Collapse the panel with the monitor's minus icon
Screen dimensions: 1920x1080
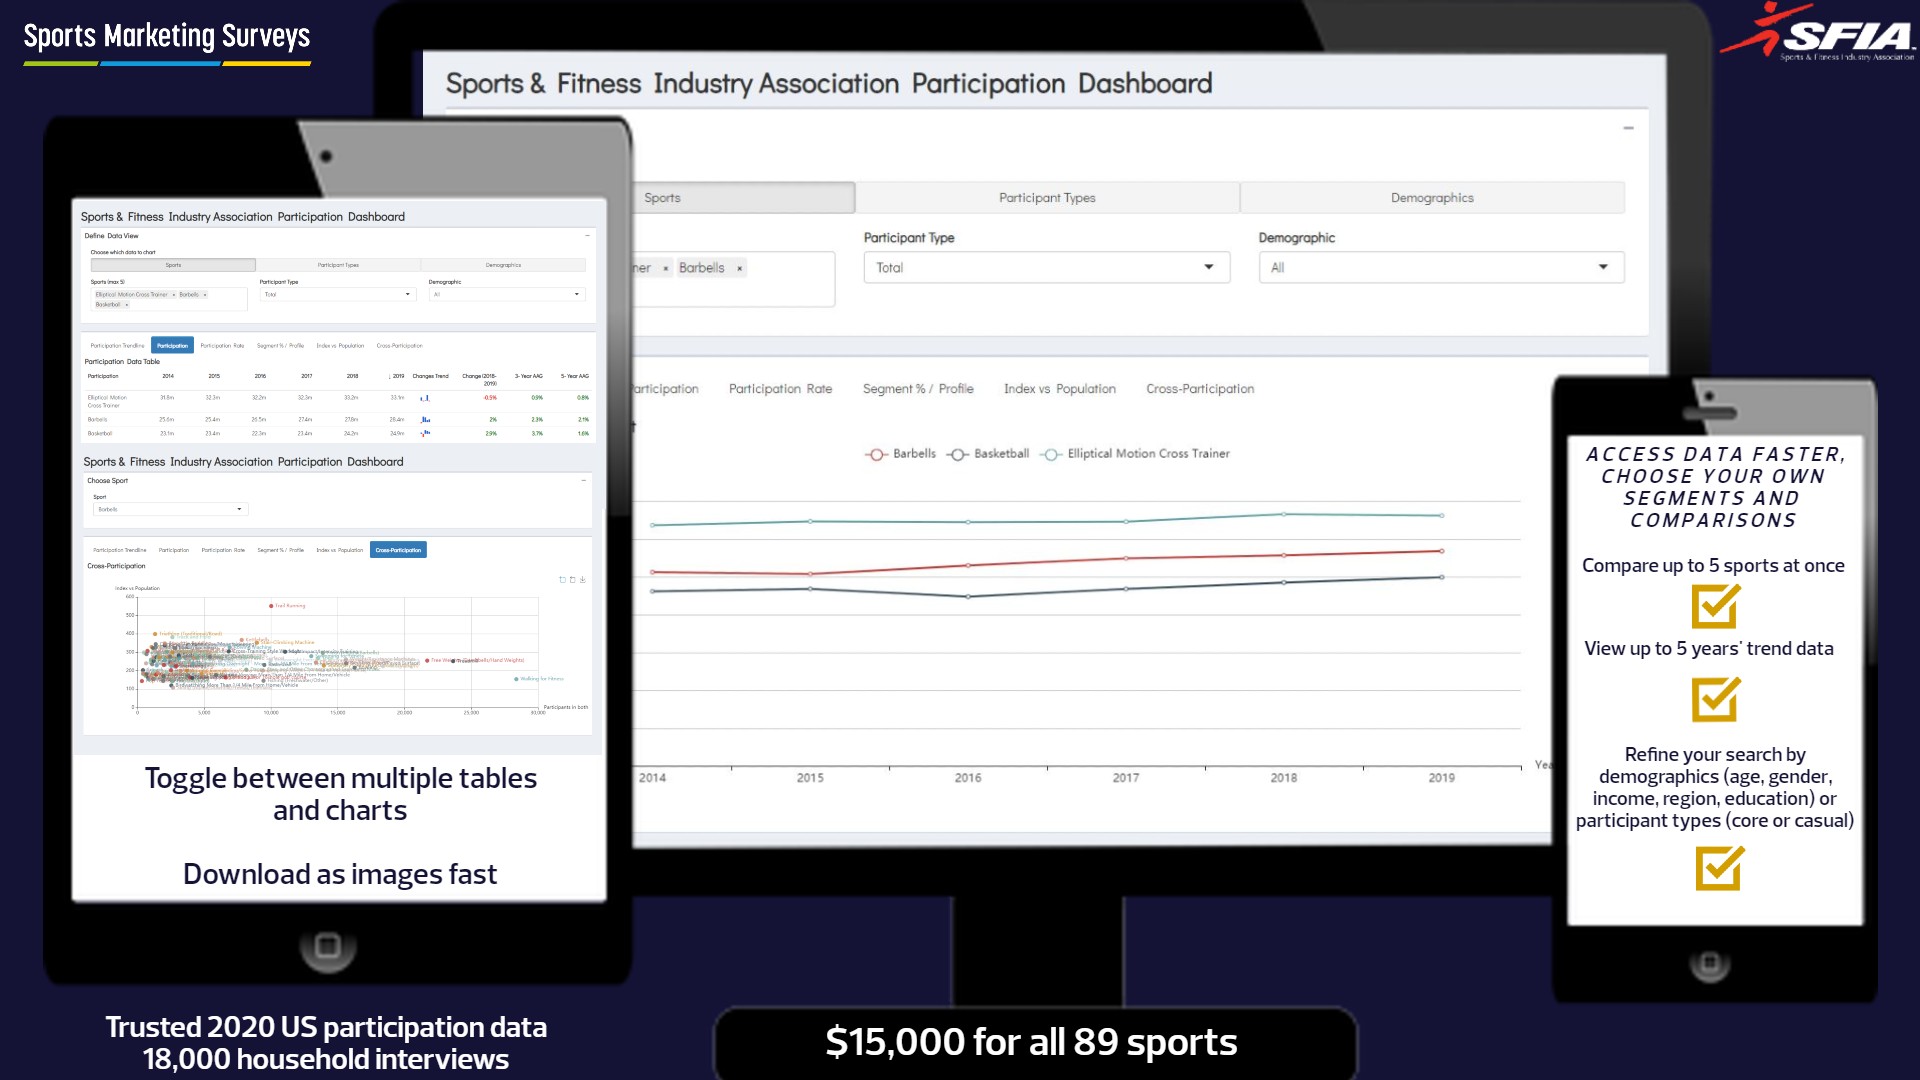1628,128
